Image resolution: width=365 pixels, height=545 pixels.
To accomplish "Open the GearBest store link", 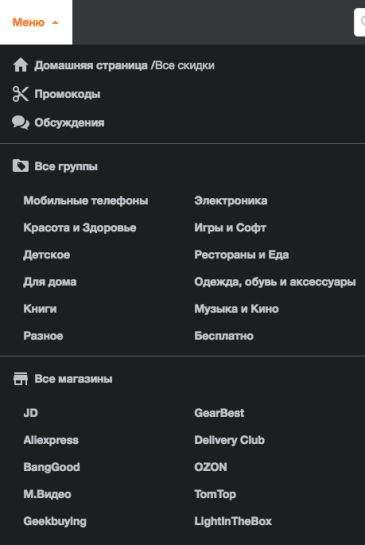I will pyautogui.click(x=219, y=413).
